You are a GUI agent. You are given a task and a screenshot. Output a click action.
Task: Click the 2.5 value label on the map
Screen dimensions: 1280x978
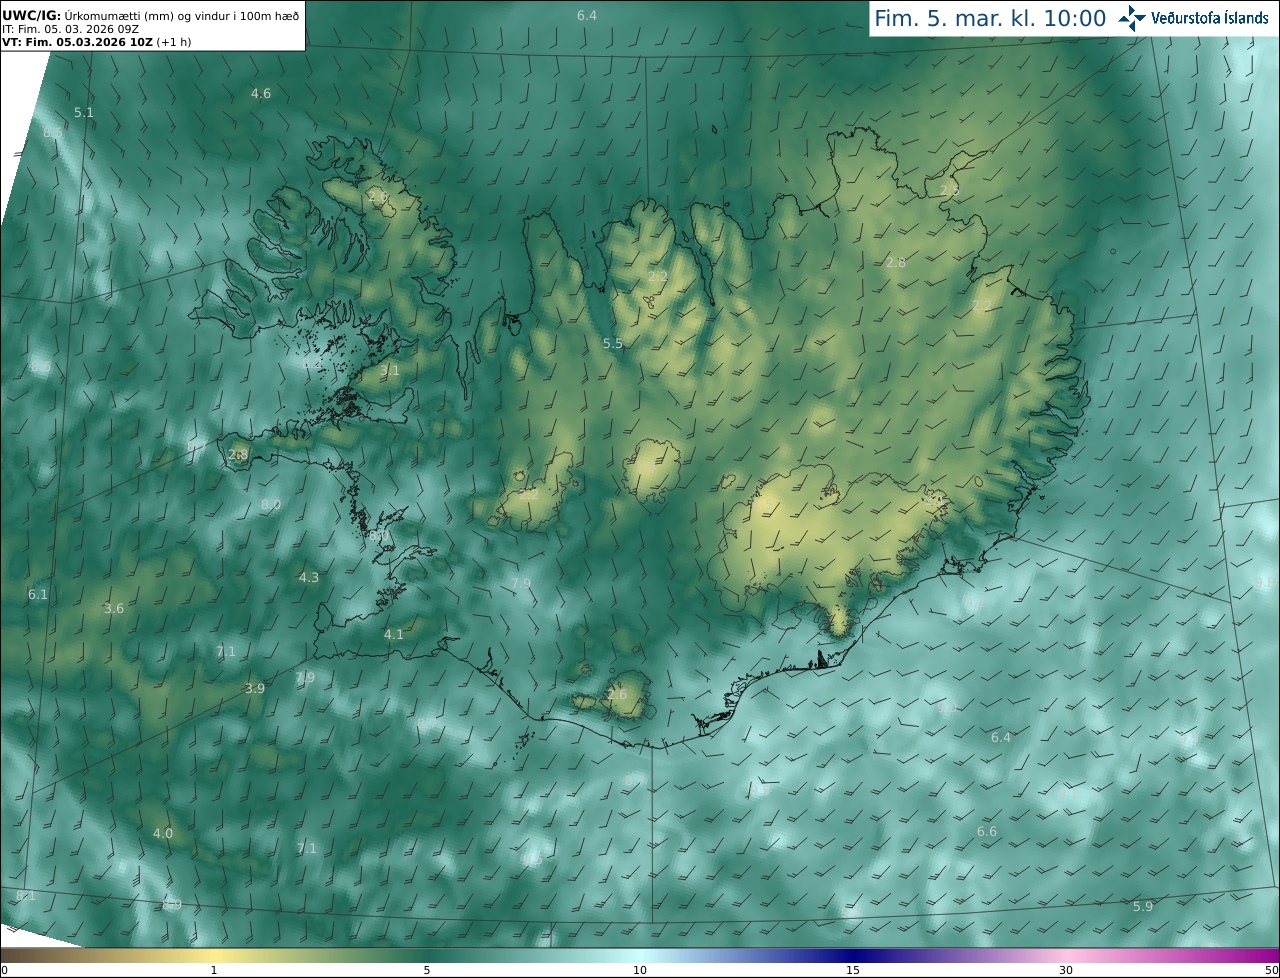[950, 190]
